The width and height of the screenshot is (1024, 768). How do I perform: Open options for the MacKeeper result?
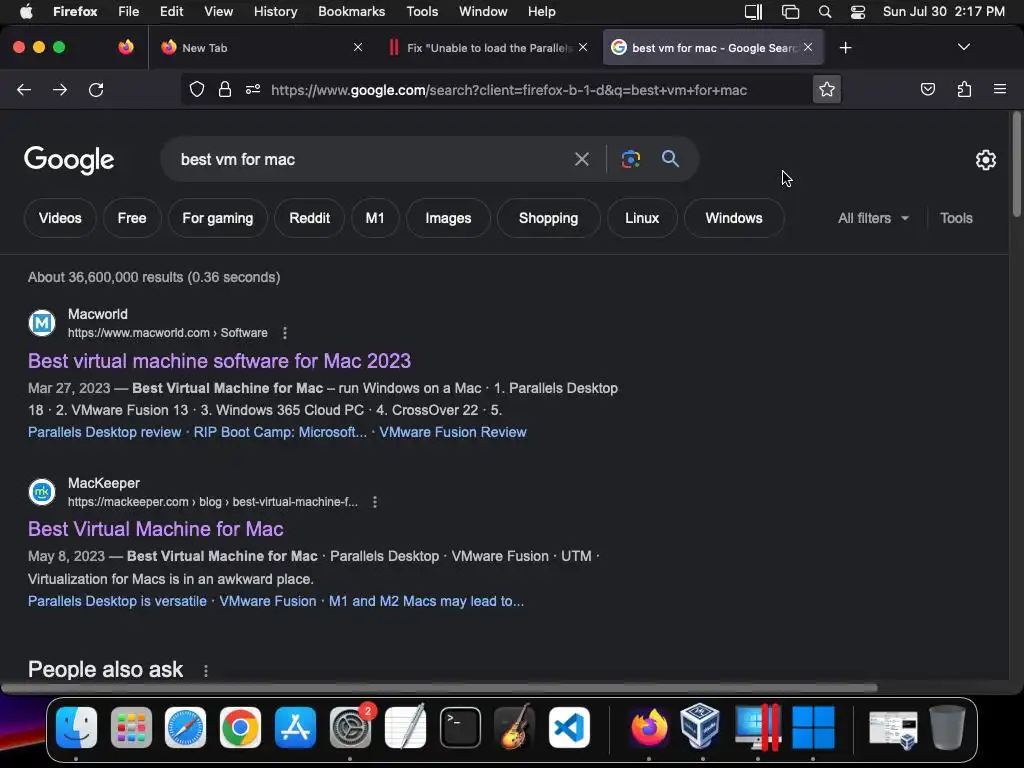375,502
